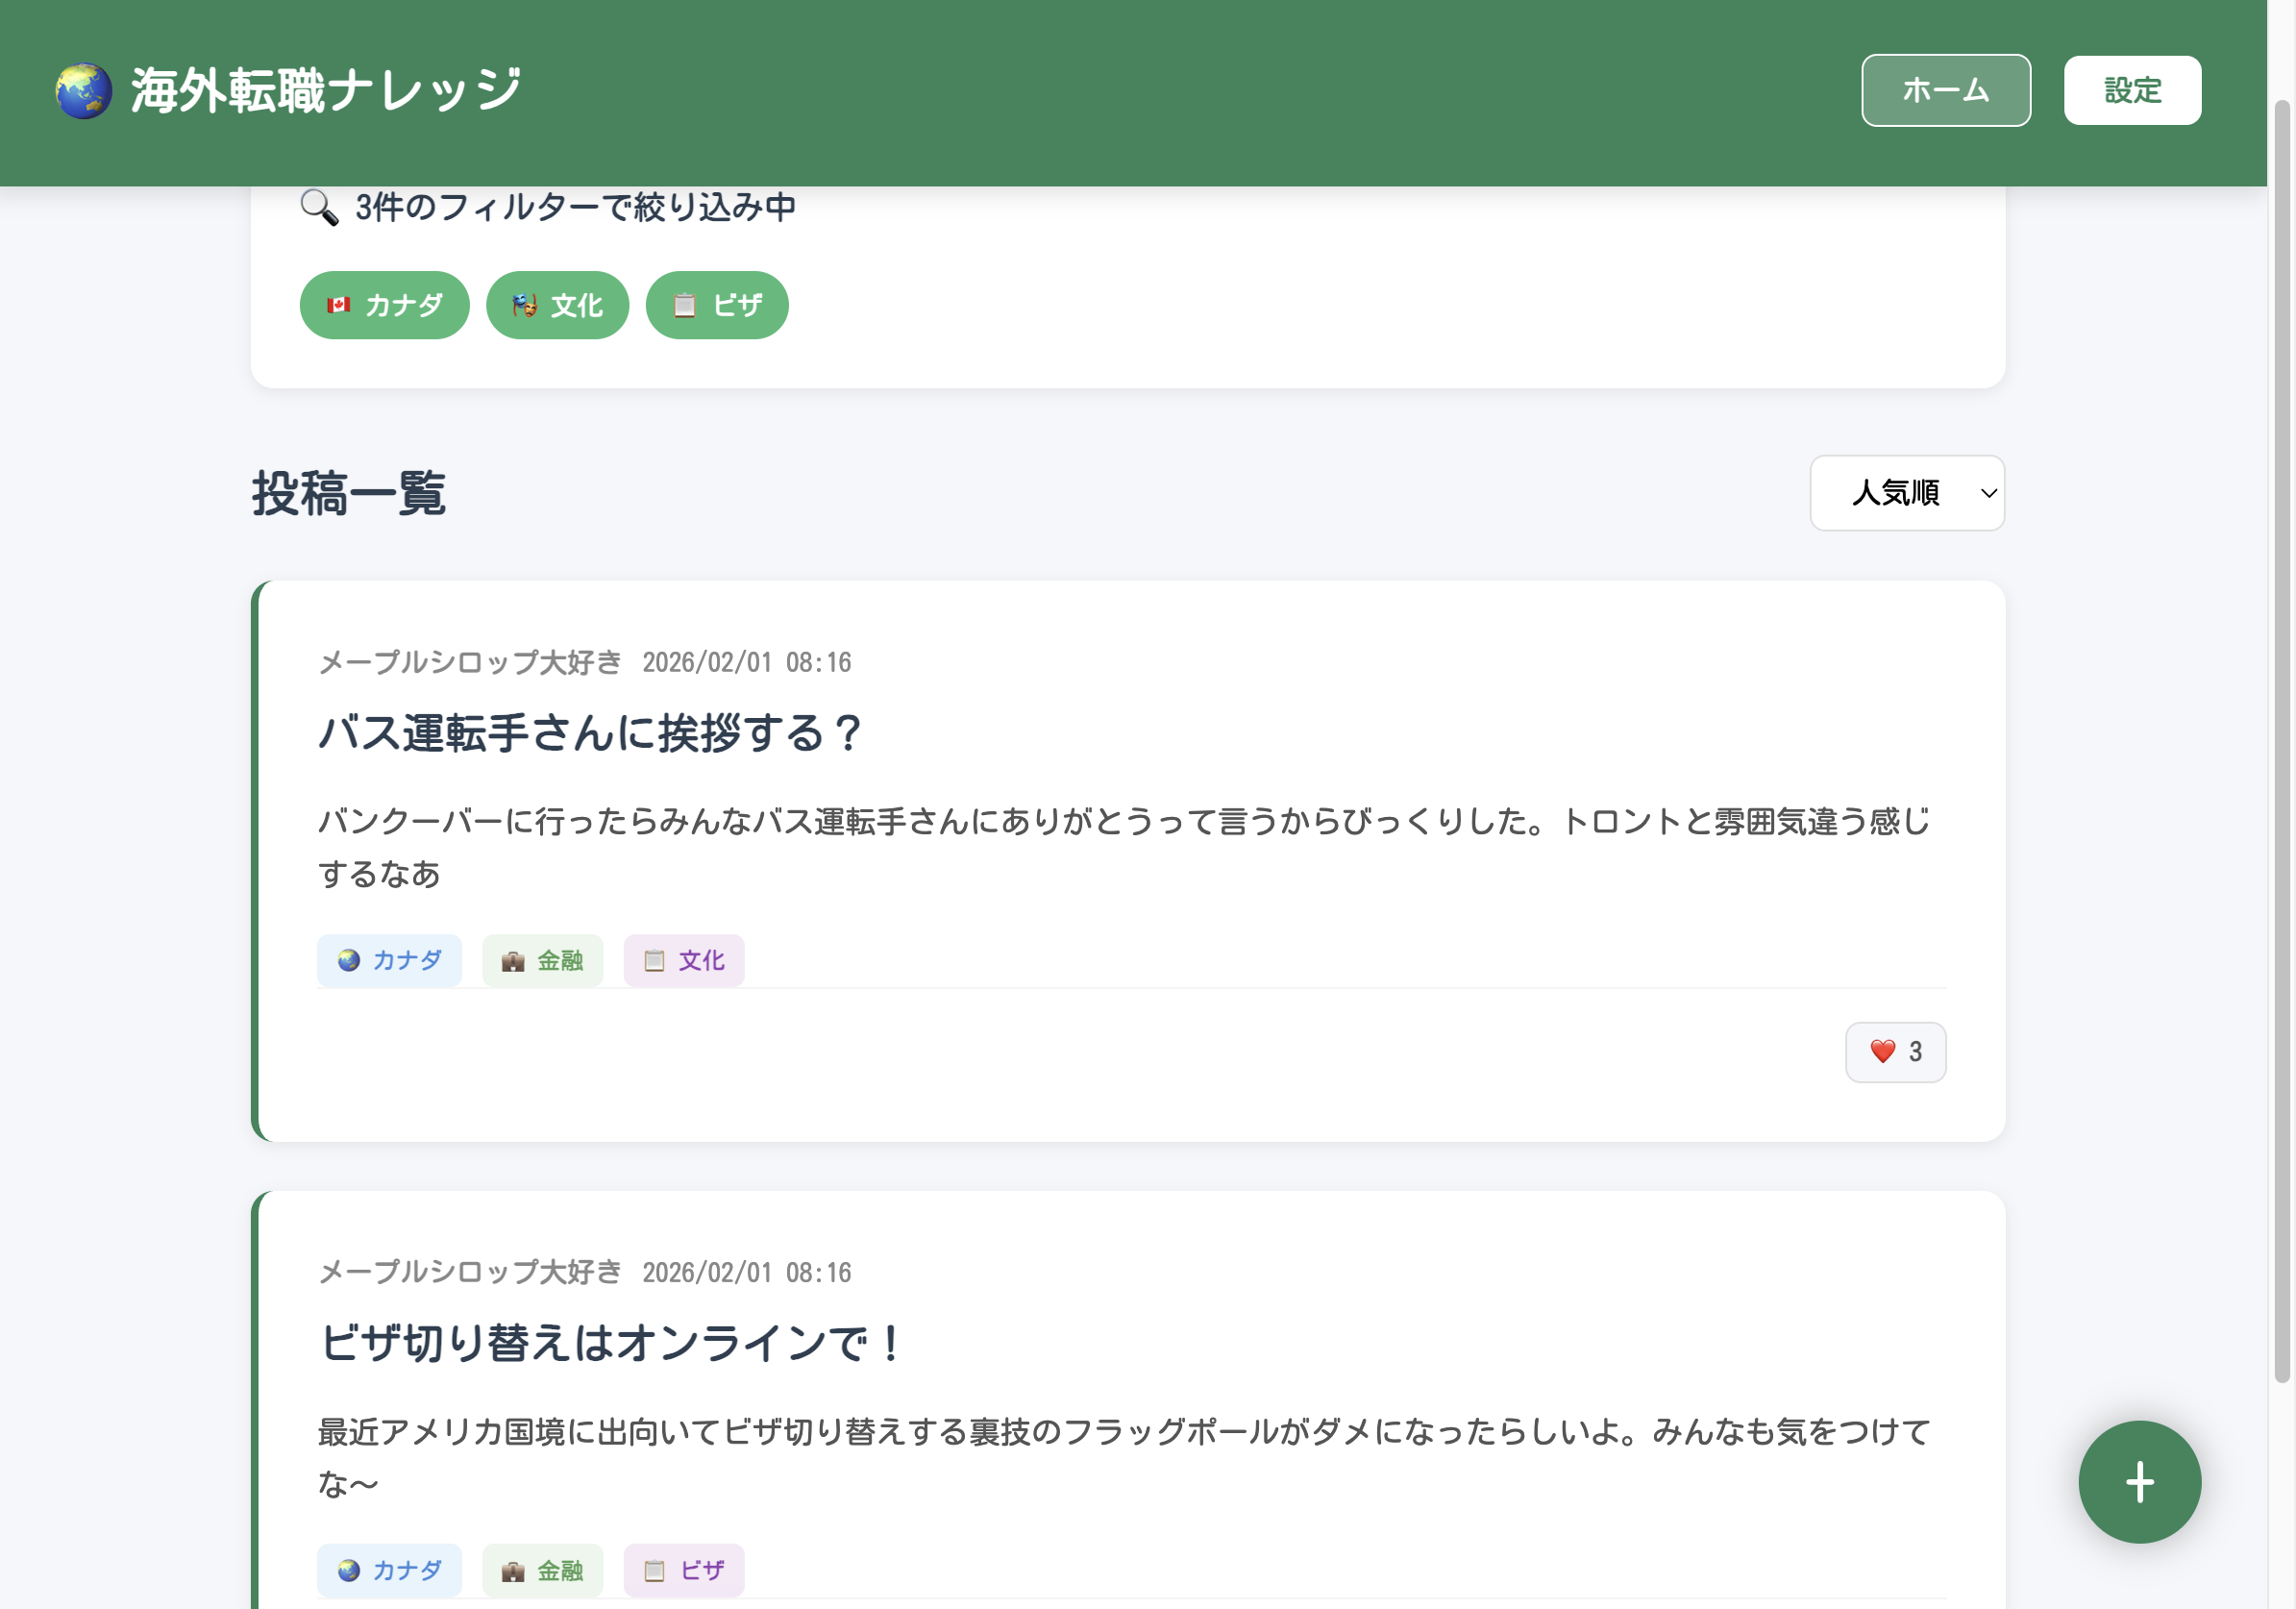
Task: Click the globe logo icon in header
Action: tap(84, 91)
